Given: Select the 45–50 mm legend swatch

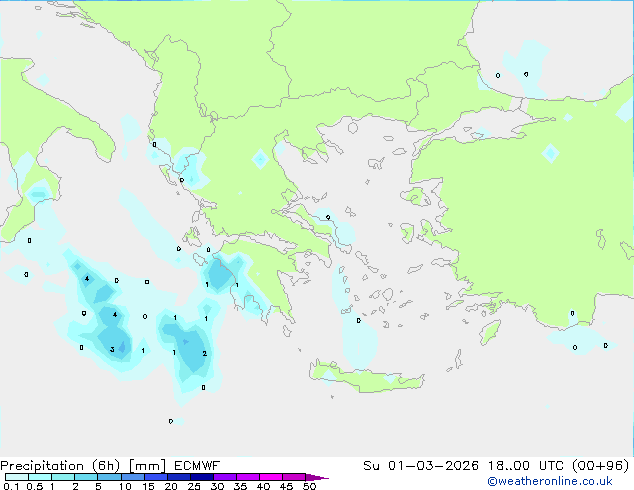Looking at the screenshot, I should point(294,477).
